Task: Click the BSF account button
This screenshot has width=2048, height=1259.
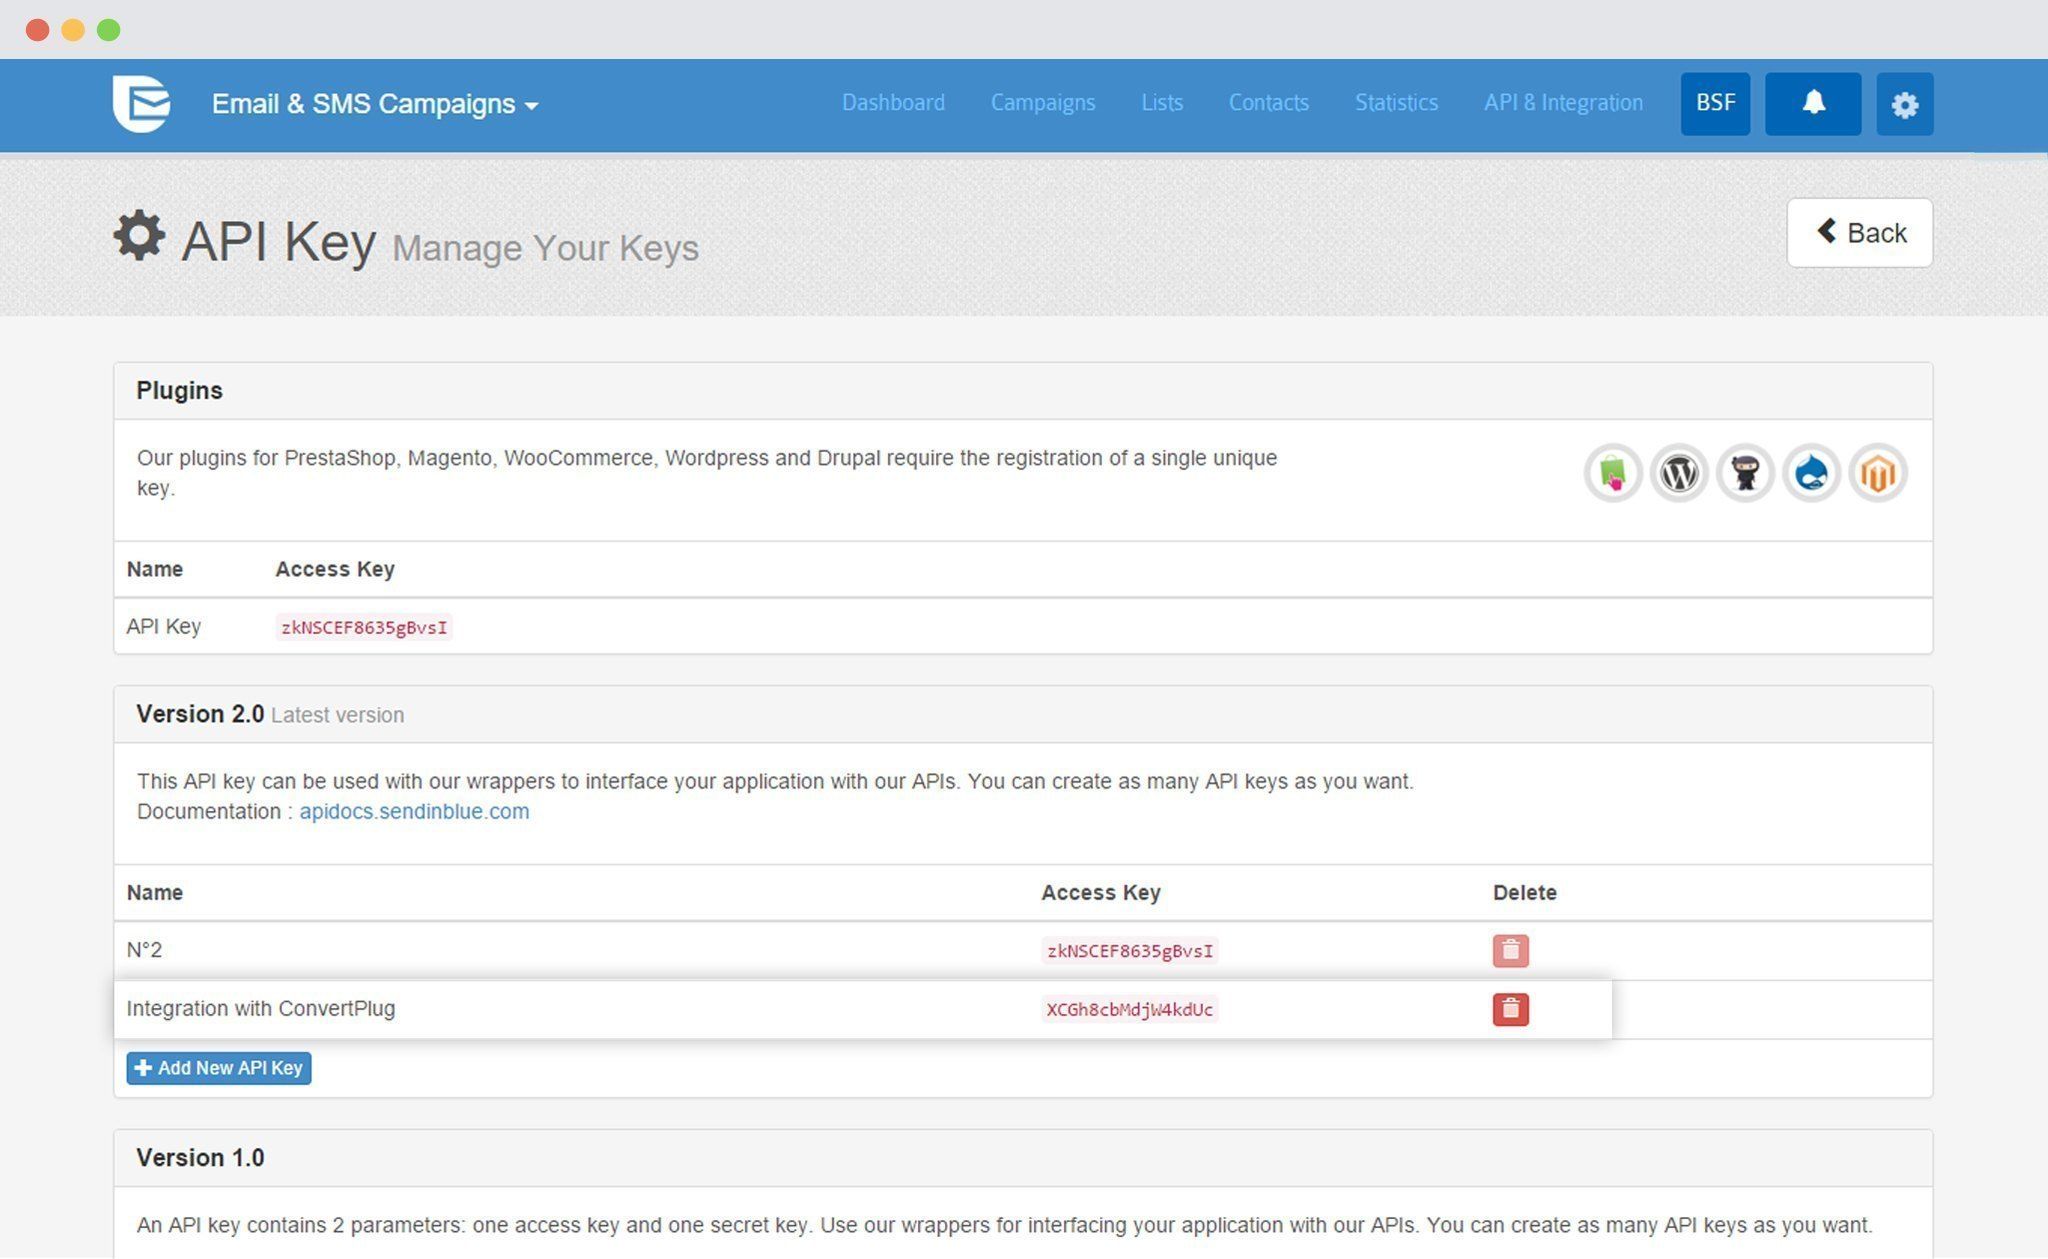Action: pyautogui.click(x=1715, y=103)
